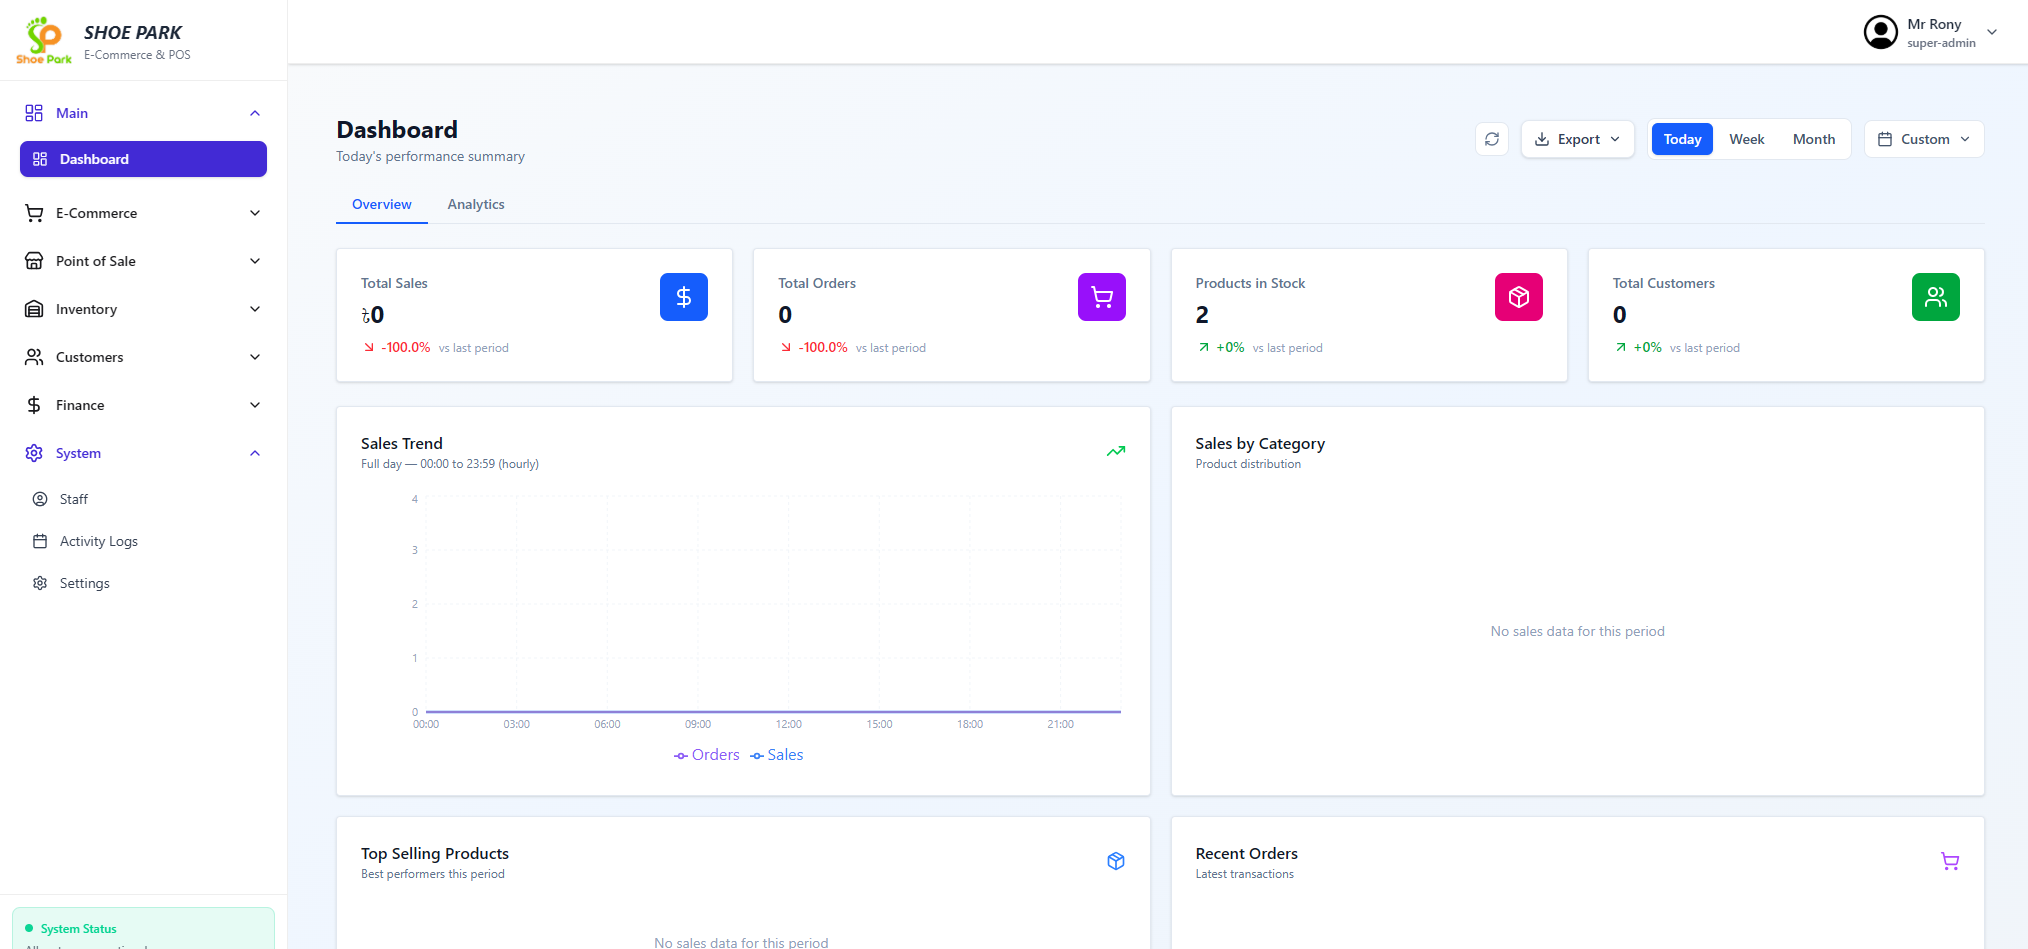Switch to the Overview tab
The width and height of the screenshot is (2028, 949).
(x=382, y=204)
